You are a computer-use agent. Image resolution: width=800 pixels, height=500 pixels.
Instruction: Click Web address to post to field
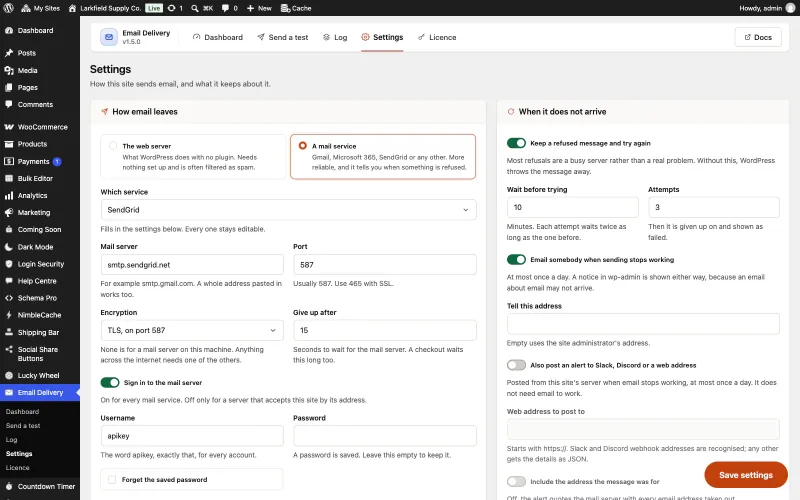[x=643, y=430]
